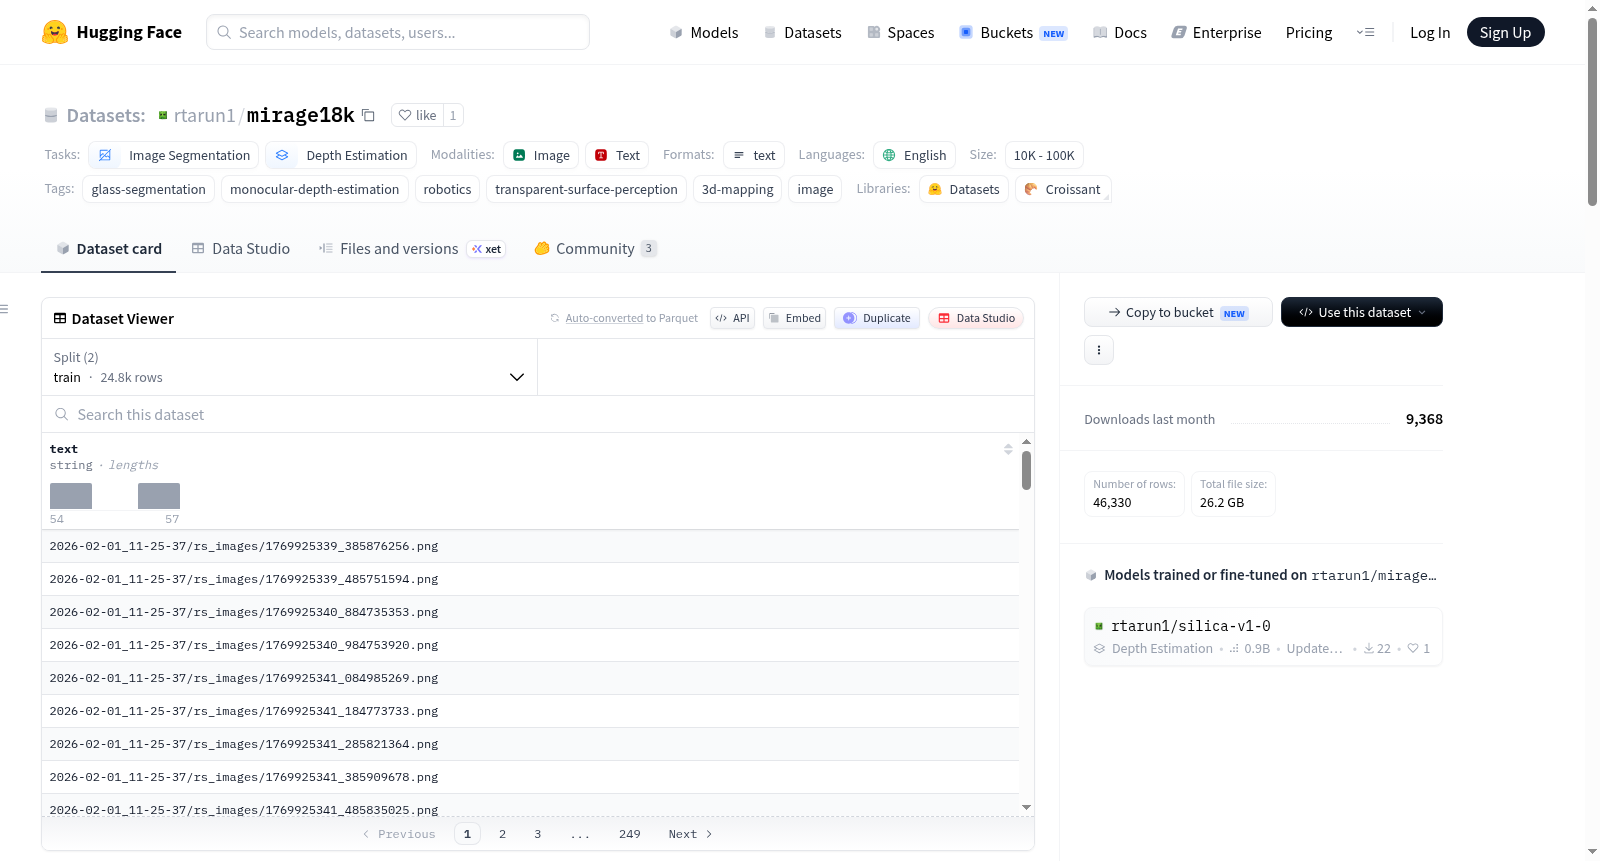Click Next page in the viewer
Image resolution: width=1600 pixels, height=861 pixels.
(690, 834)
